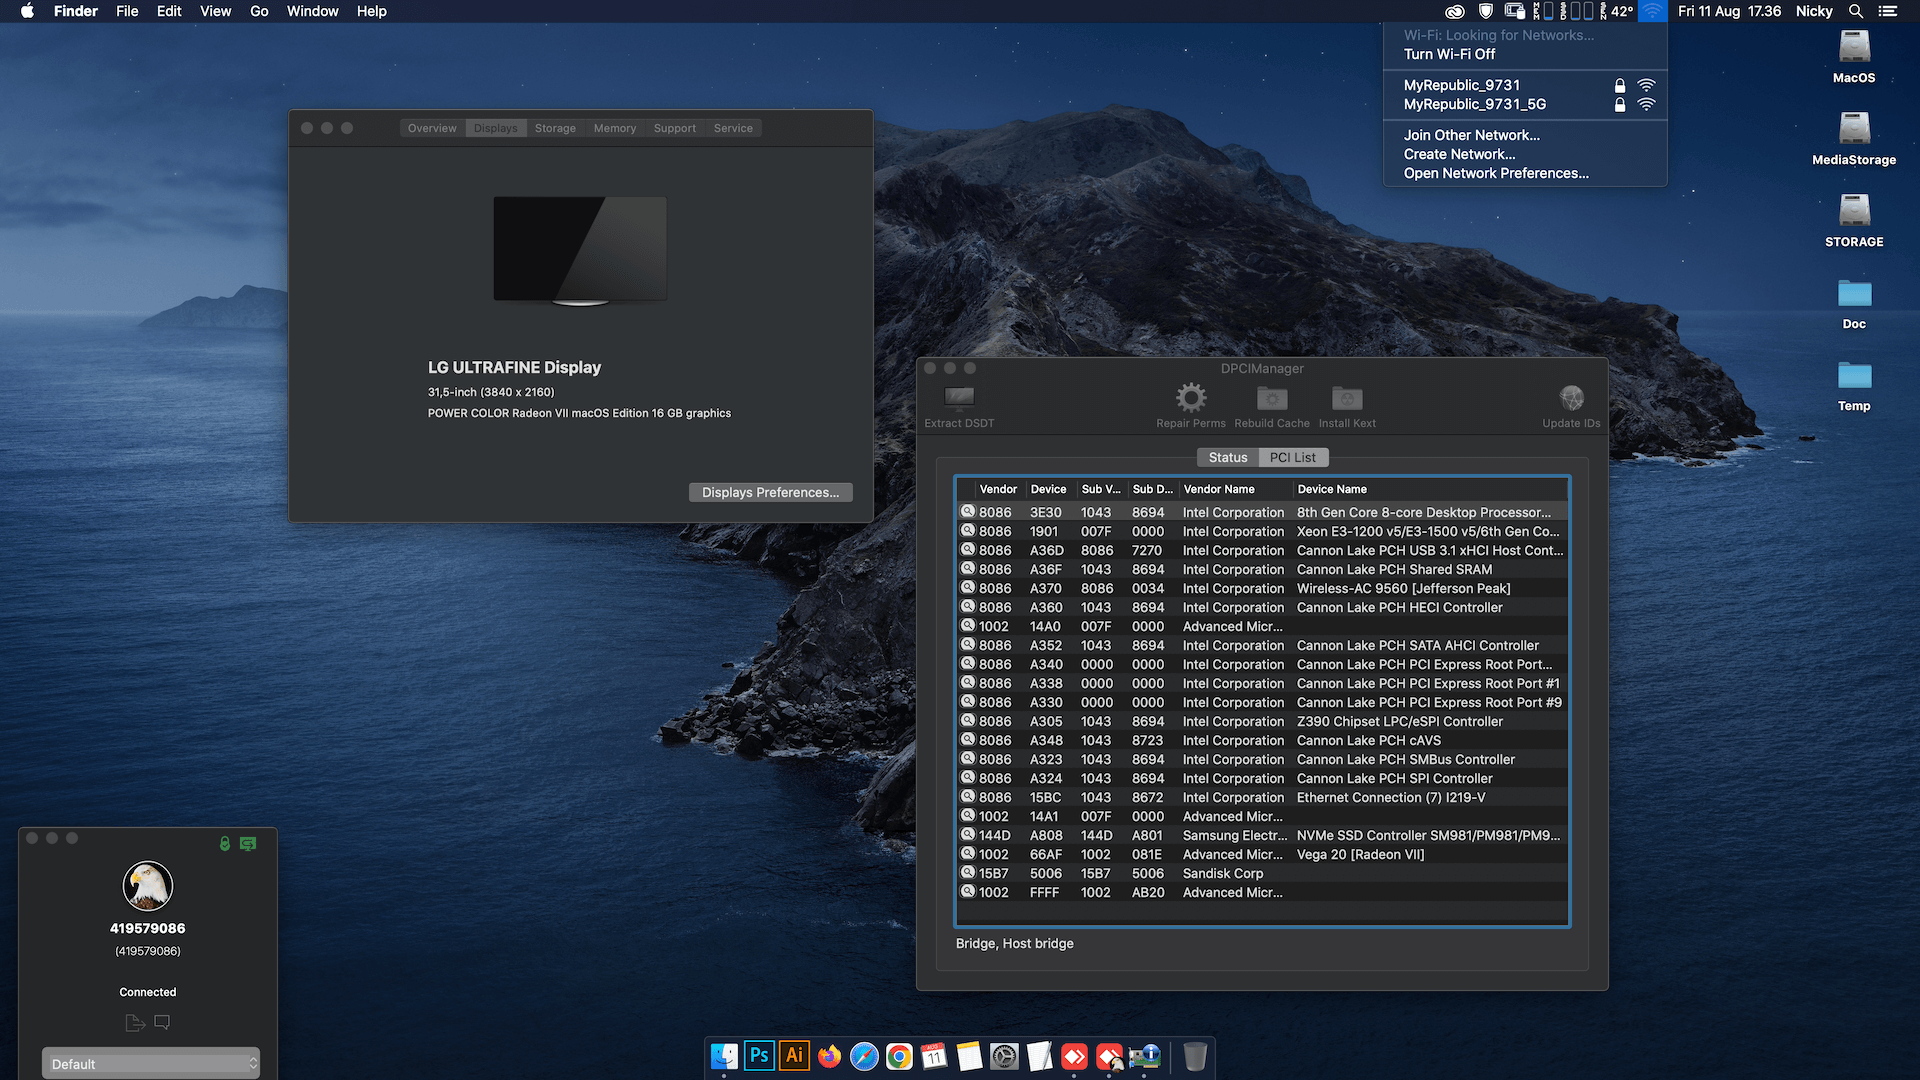Open the Window menu
Screen dimensions: 1920x1080
[x=313, y=11]
